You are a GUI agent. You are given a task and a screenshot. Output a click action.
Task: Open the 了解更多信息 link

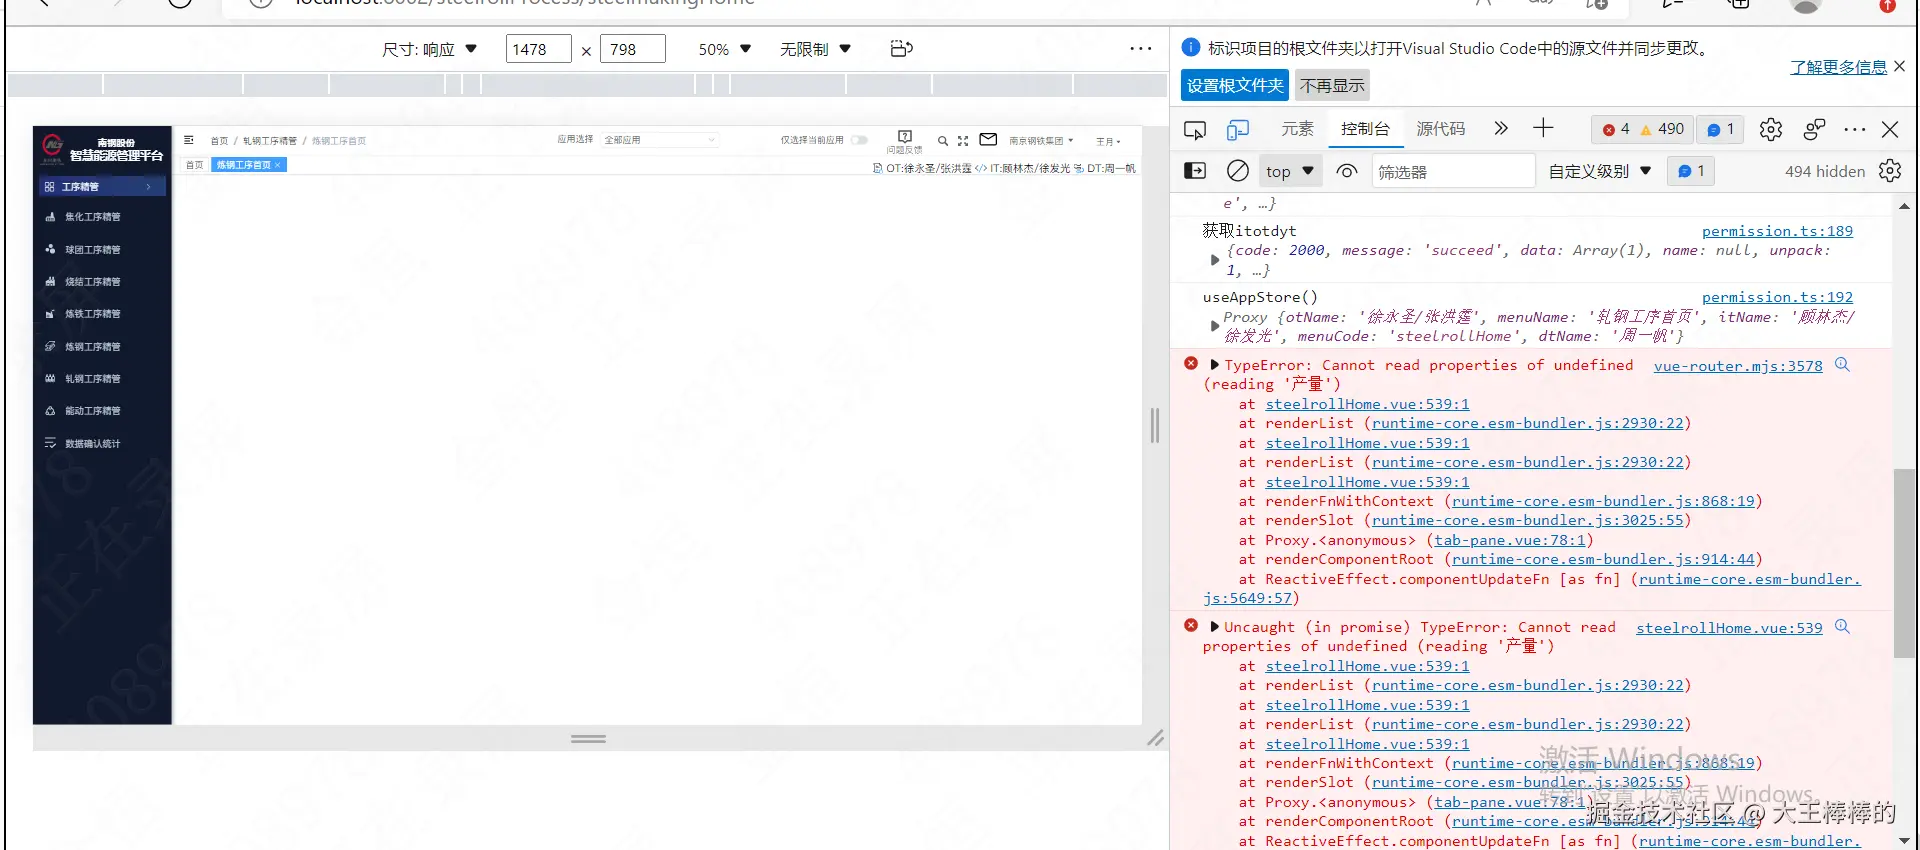tap(1838, 67)
